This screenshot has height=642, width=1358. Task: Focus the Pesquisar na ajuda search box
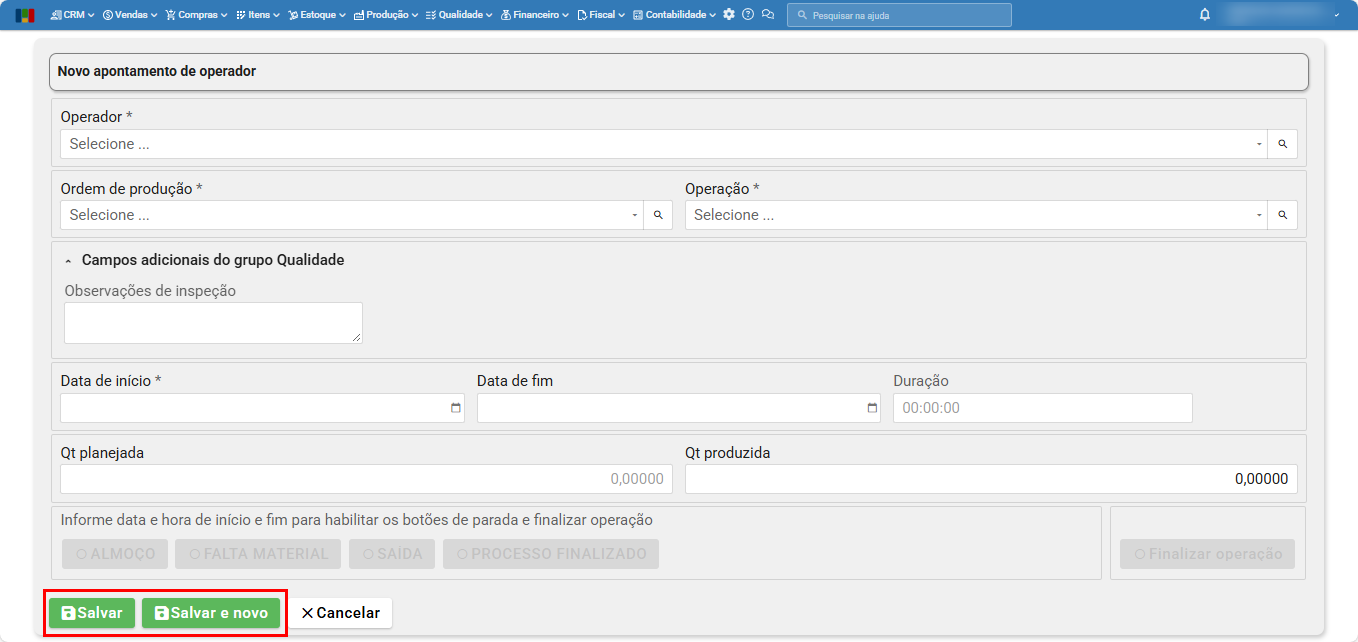(x=899, y=15)
